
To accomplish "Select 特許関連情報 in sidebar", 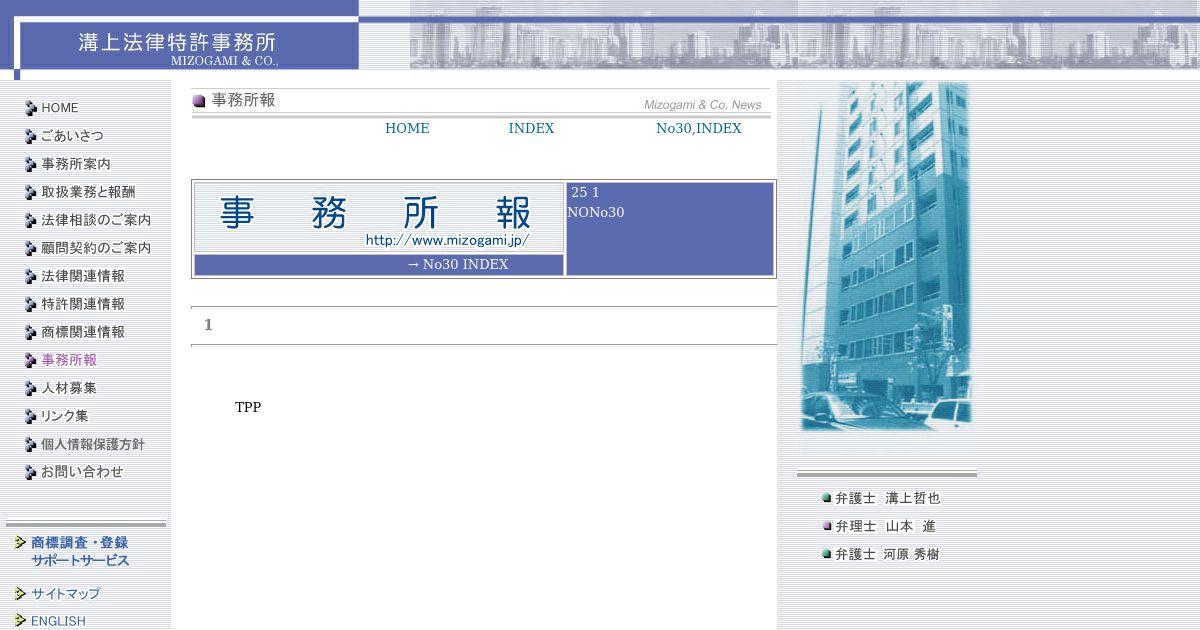I will [x=83, y=304].
